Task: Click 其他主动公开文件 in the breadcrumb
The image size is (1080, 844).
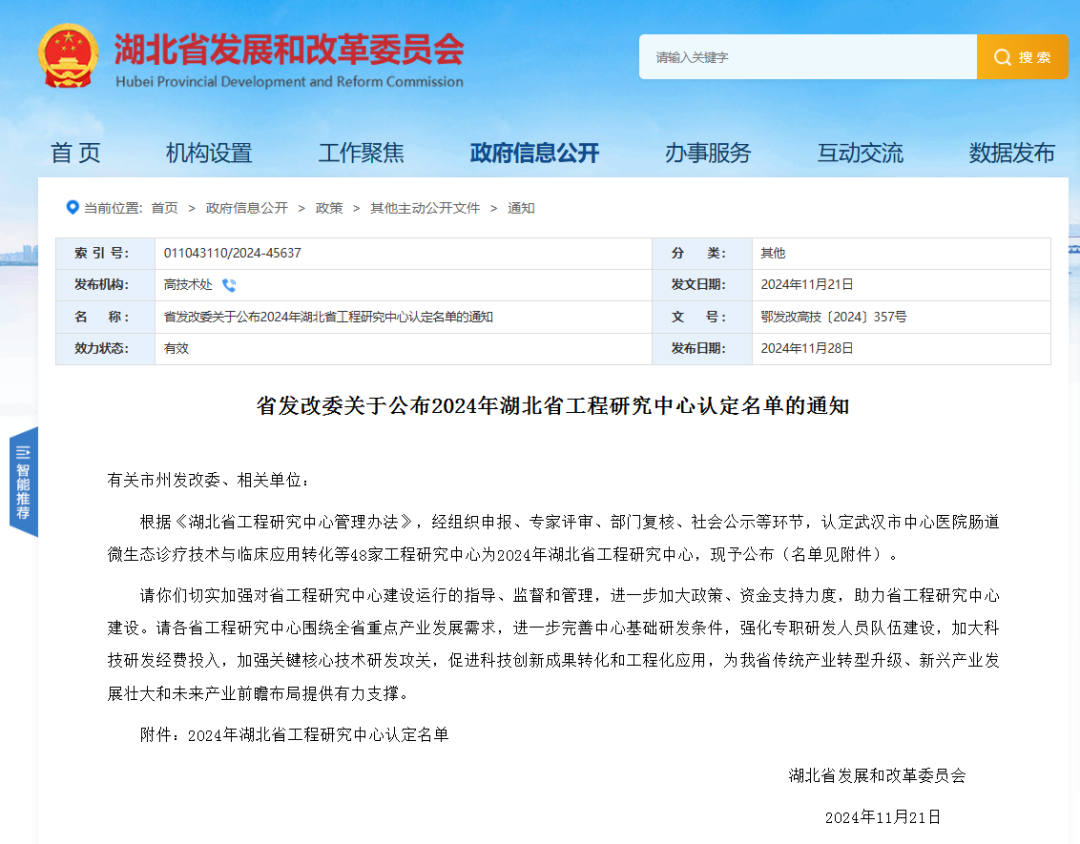Action: pos(425,208)
